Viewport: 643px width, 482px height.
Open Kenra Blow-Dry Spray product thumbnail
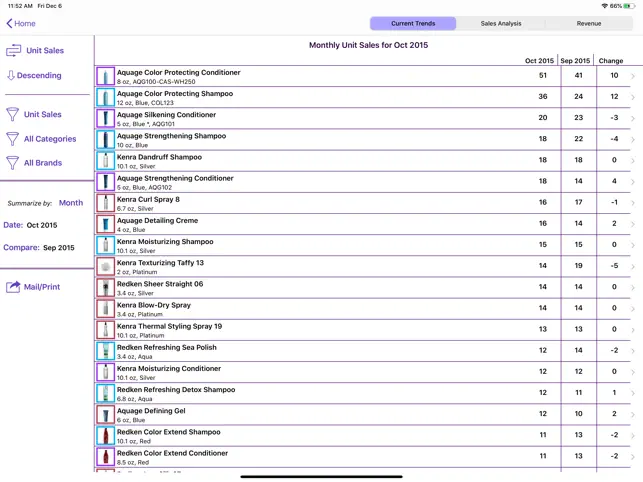tap(105, 309)
